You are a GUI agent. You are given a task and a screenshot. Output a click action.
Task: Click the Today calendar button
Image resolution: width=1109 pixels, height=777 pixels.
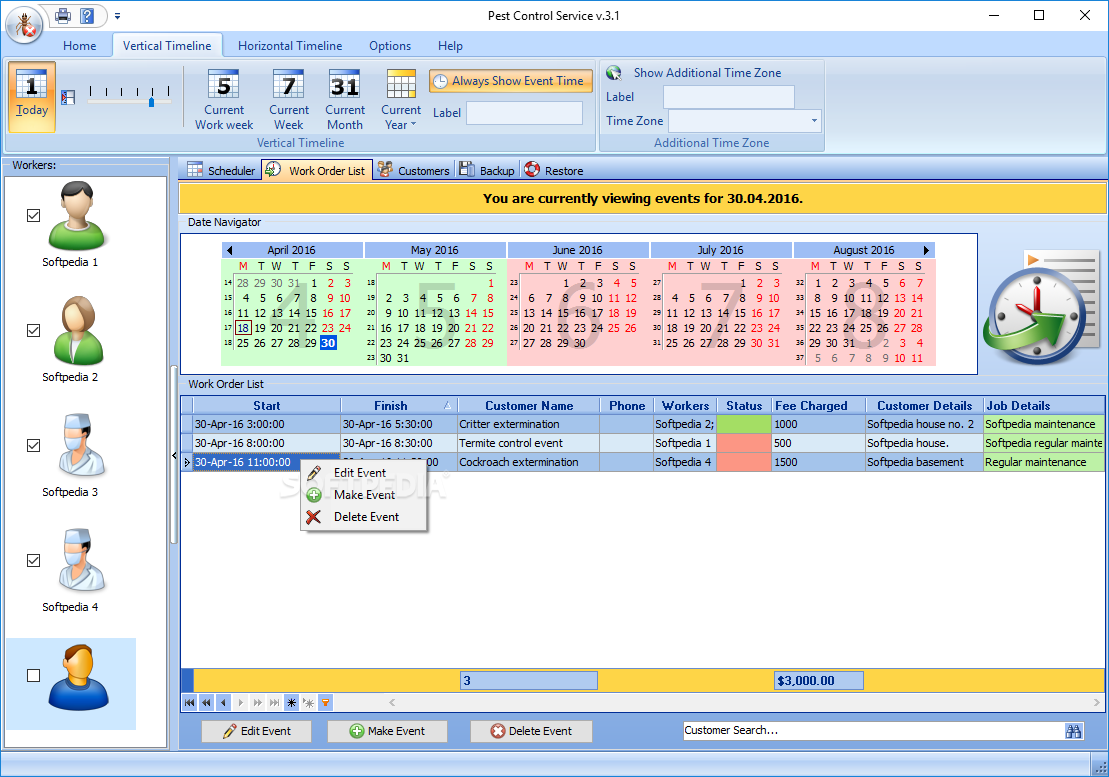coord(32,96)
